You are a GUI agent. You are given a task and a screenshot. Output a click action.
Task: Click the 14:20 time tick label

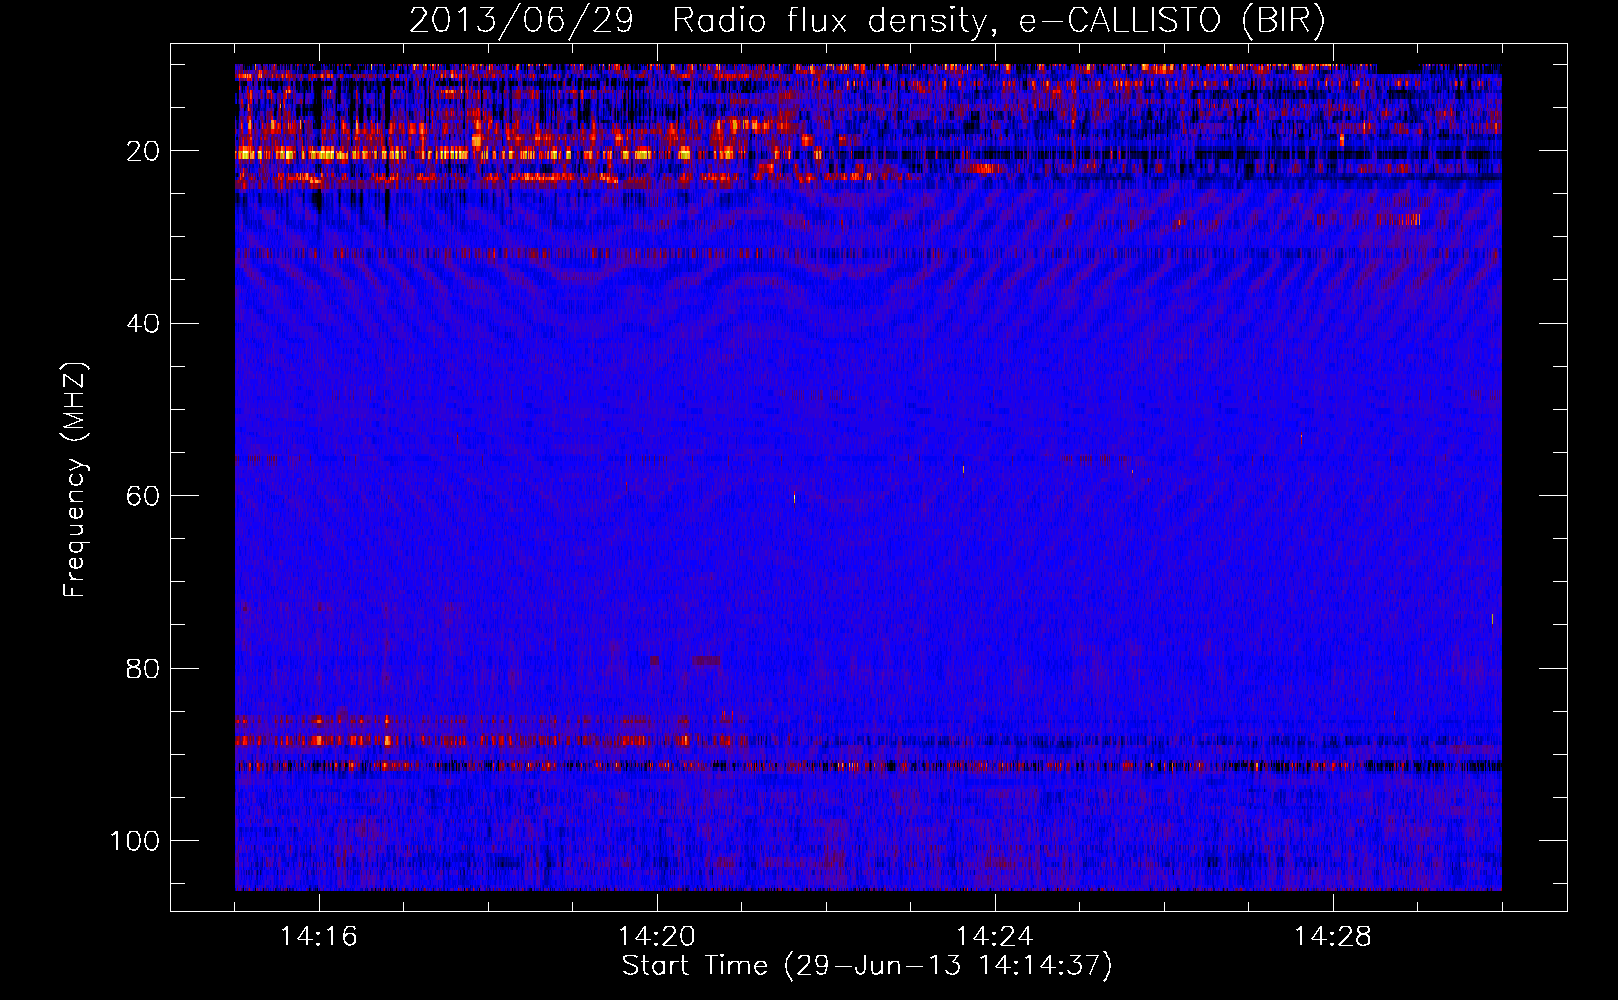click(657, 937)
